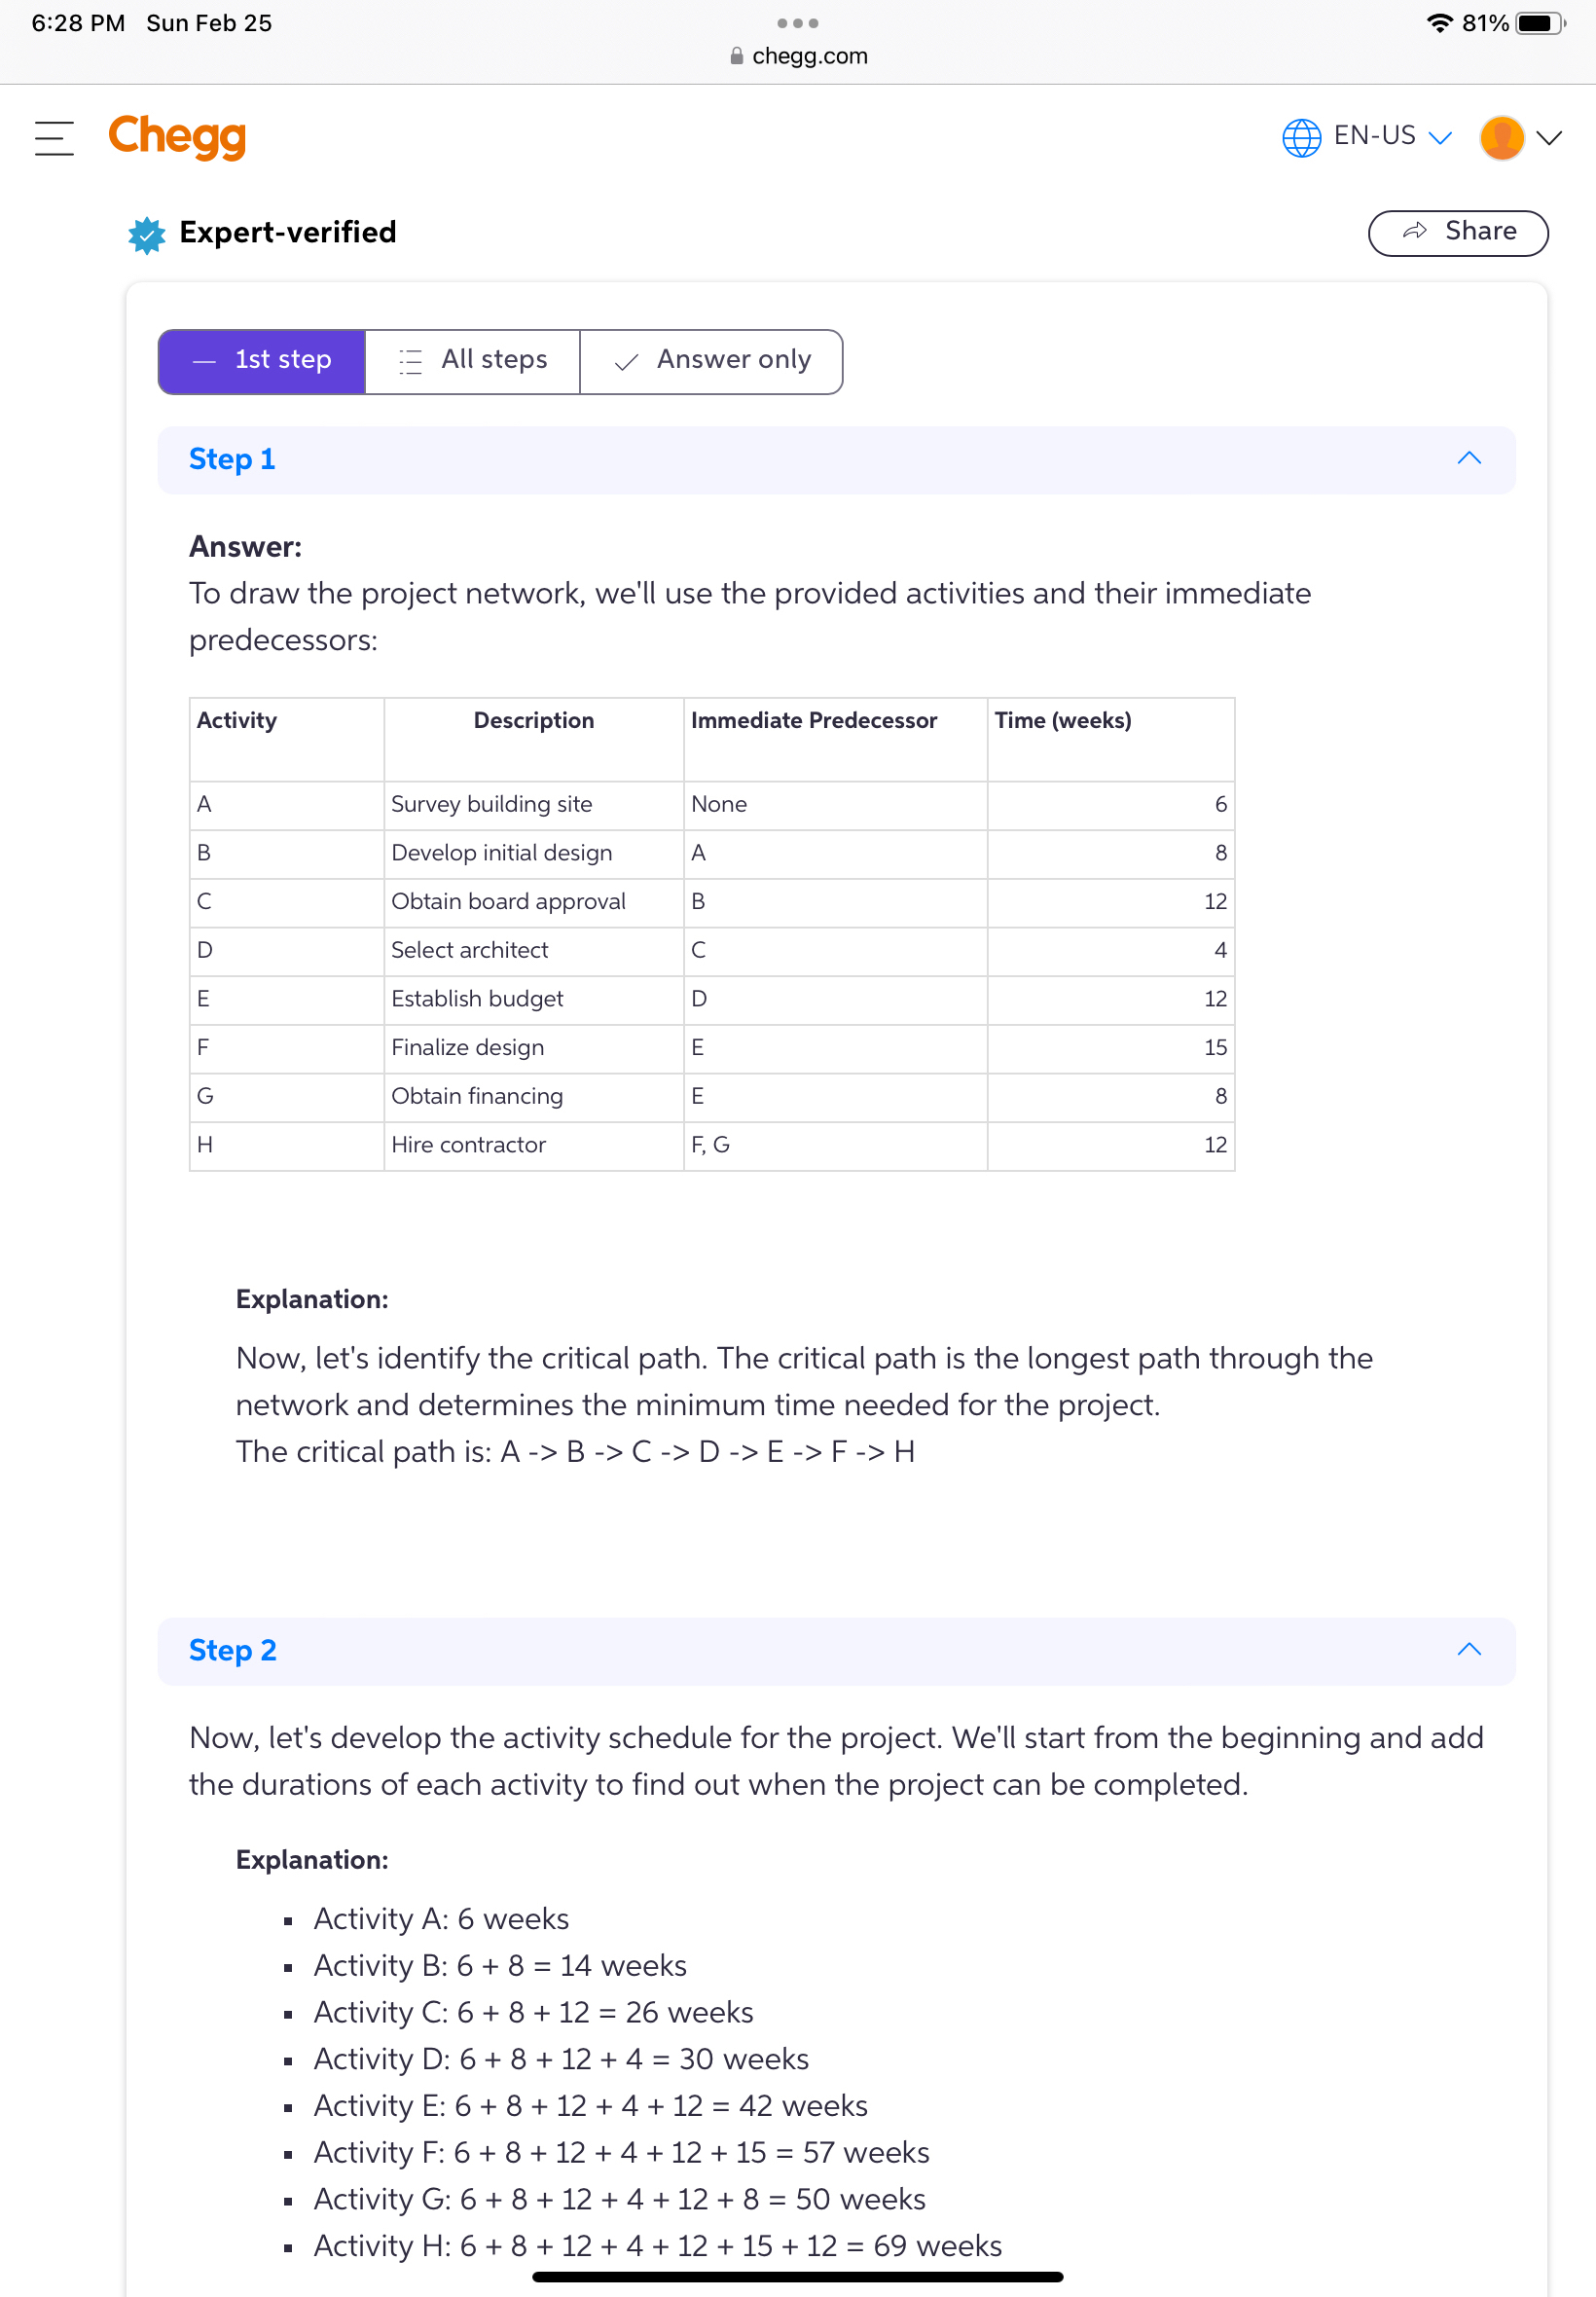The height and width of the screenshot is (2297, 1596).
Task: Switch to the All steps view
Action: (473, 360)
